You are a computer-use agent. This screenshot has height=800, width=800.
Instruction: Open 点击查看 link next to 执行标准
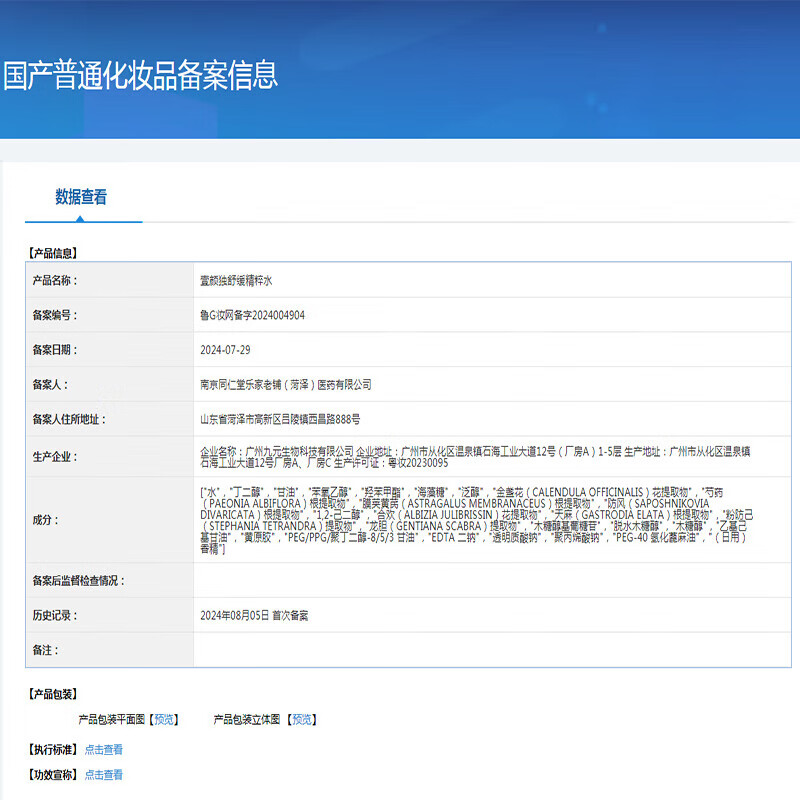point(104,749)
